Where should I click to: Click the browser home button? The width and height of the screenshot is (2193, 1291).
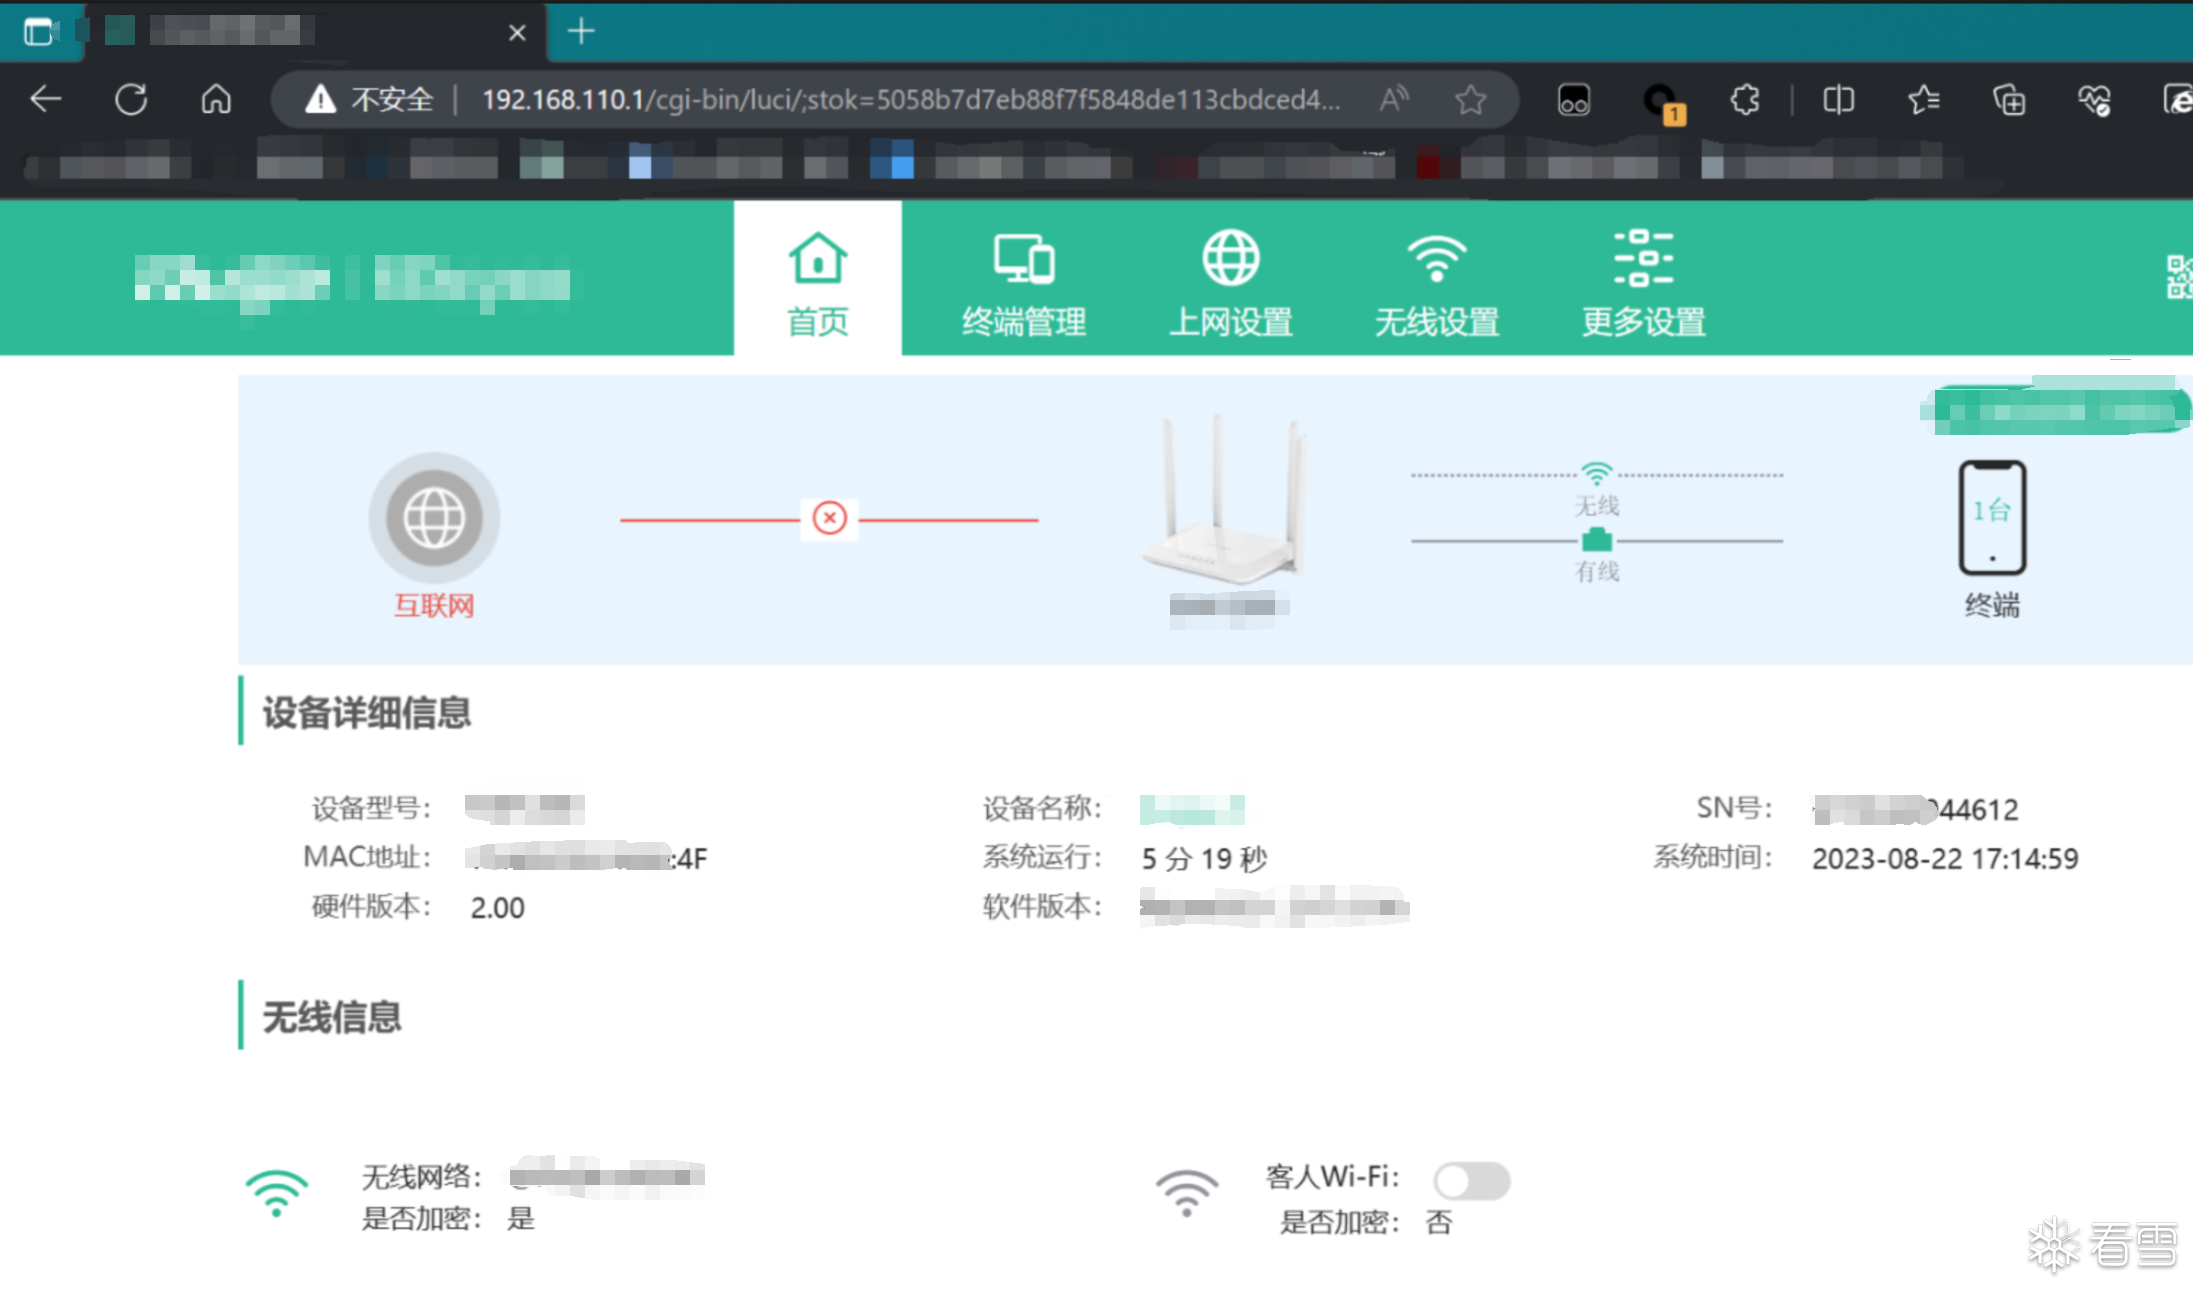[216, 99]
